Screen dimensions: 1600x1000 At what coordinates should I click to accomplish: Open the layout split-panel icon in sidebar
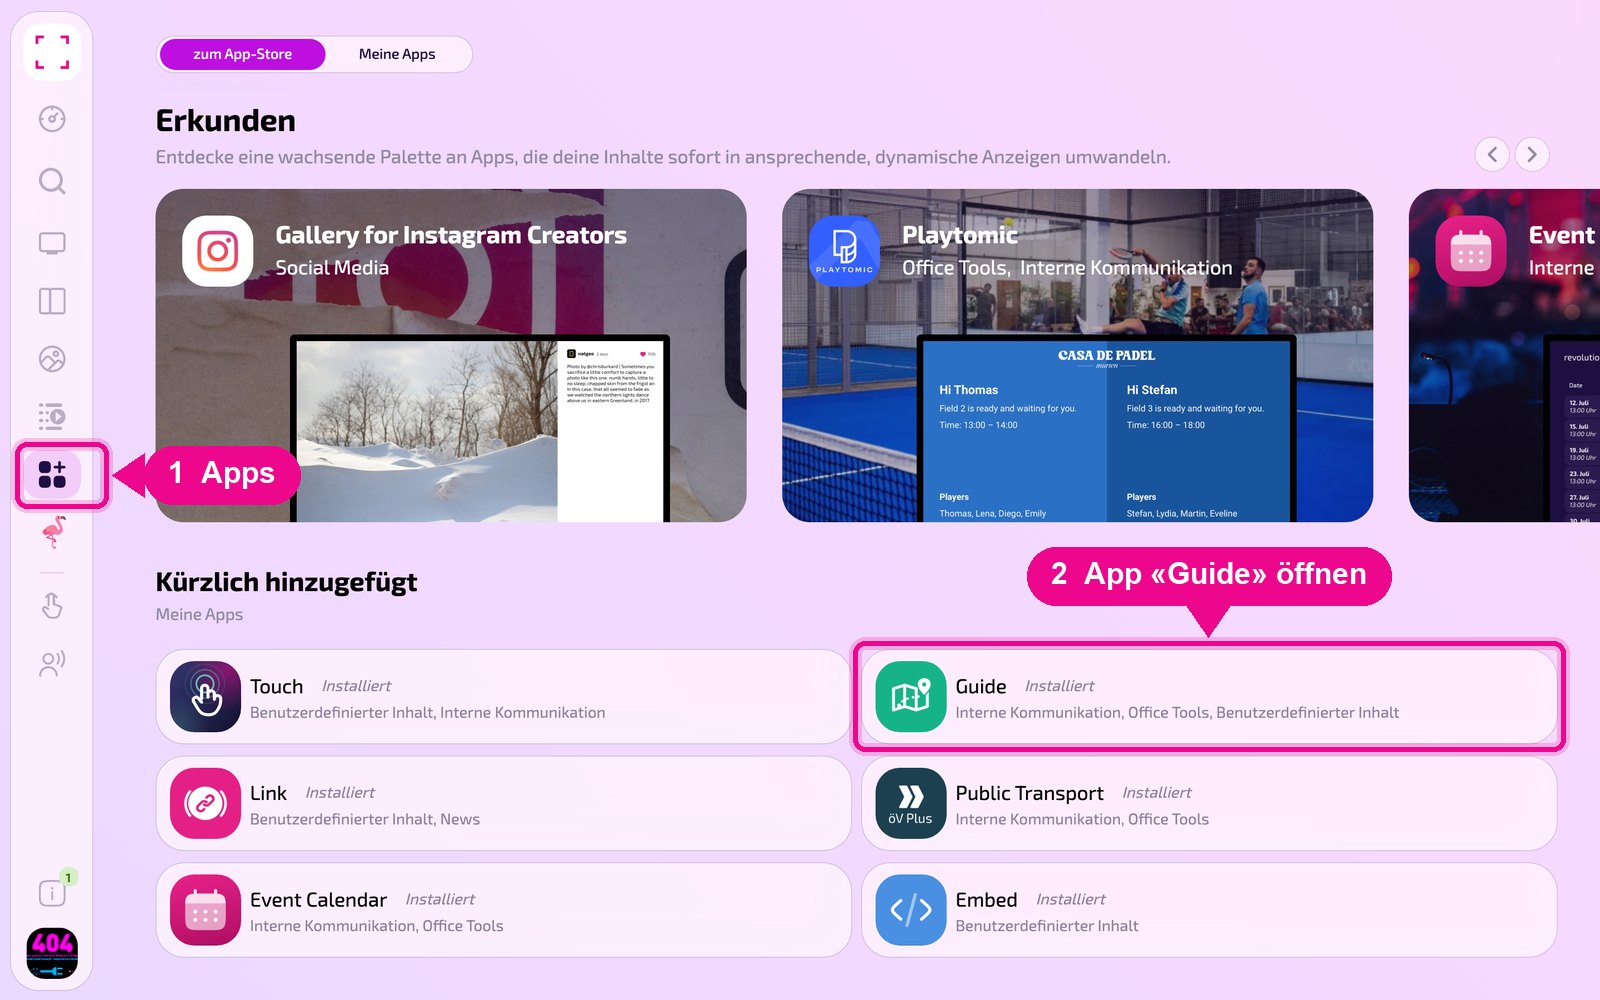(52, 301)
